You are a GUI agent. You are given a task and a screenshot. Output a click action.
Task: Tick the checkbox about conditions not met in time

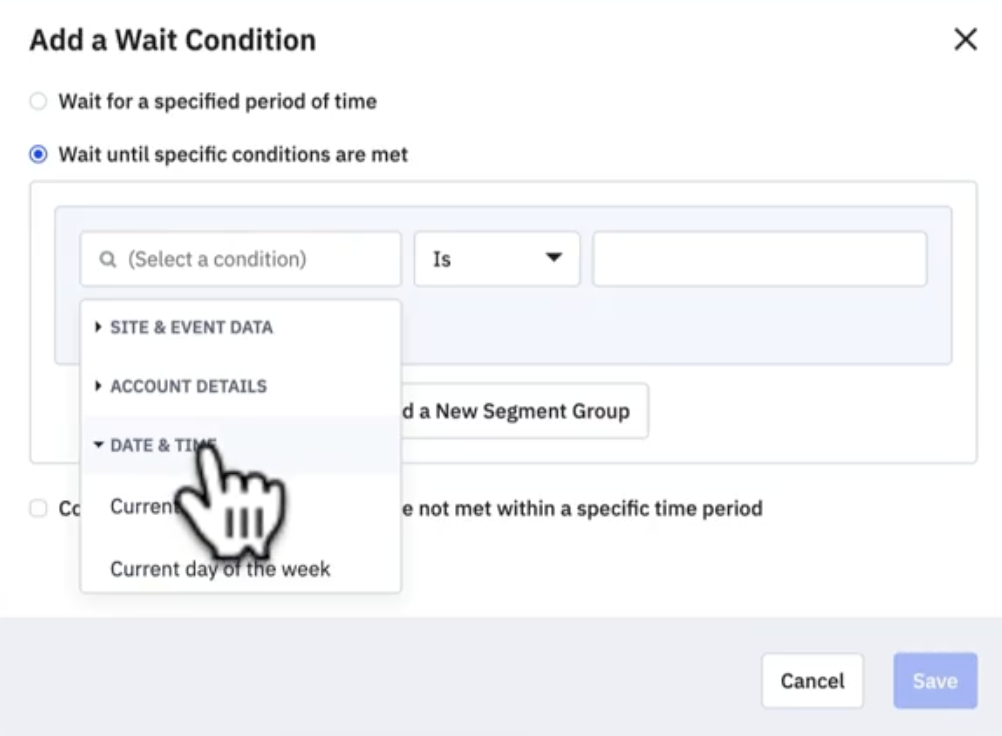click(x=38, y=509)
